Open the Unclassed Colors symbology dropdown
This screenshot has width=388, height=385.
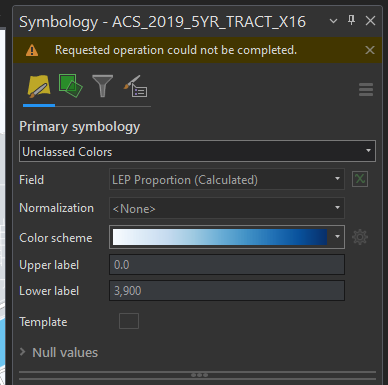(x=197, y=151)
